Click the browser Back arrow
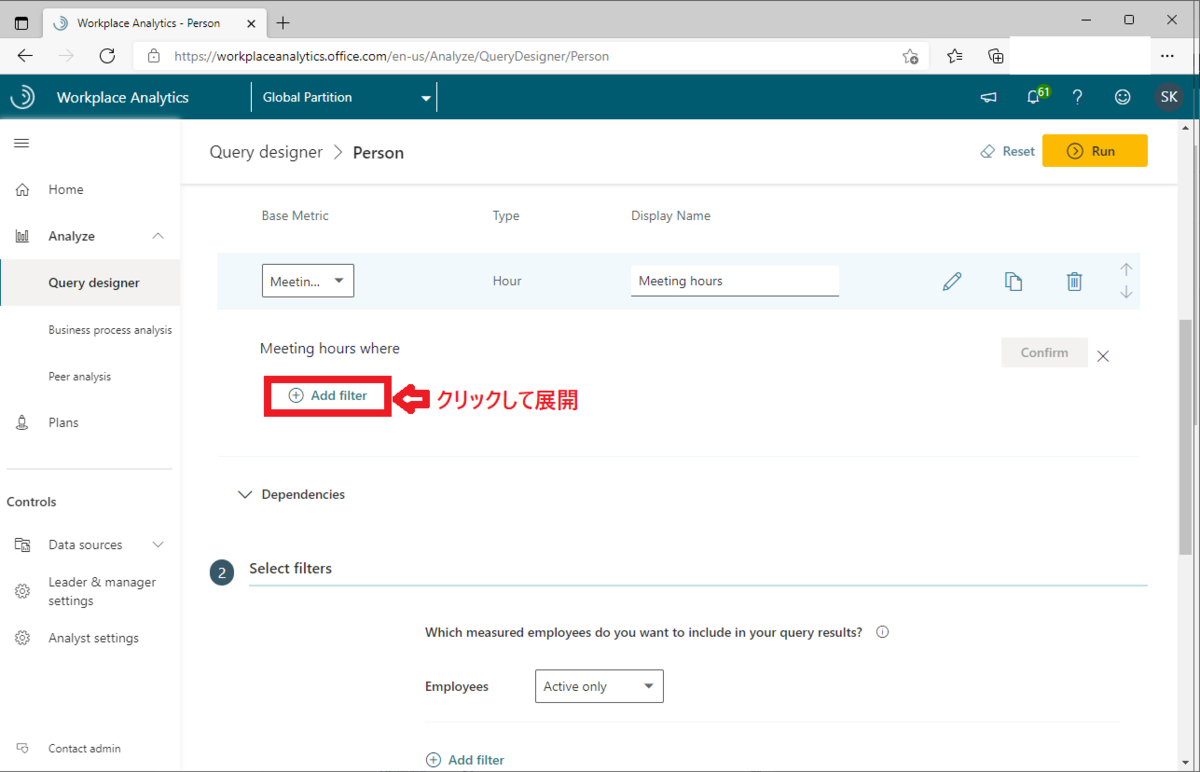This screenshot has width=1200, height=772. (x=25, y=56)
